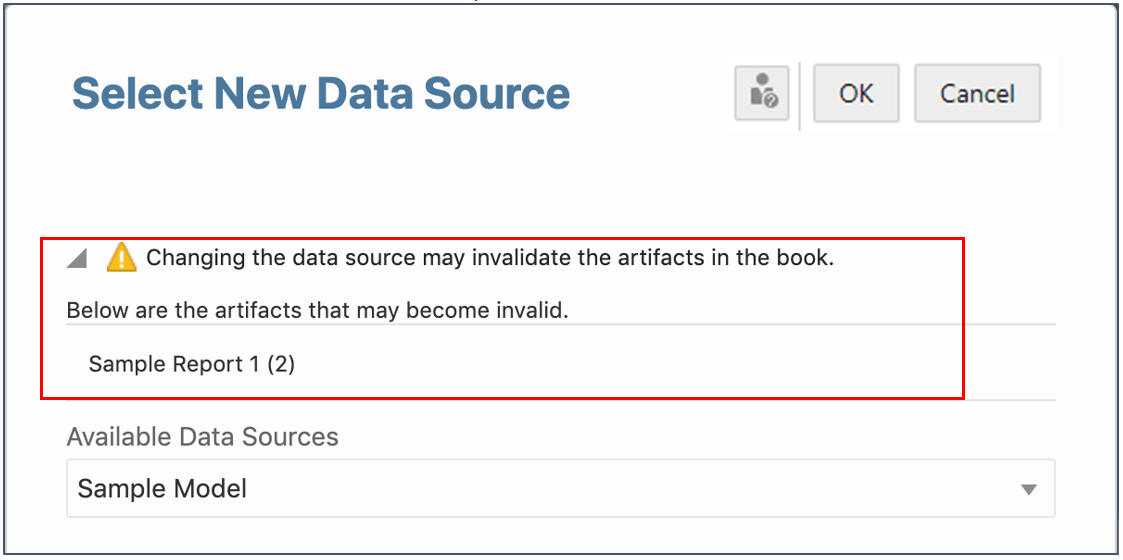Open the User Assistance help icon
Image resolution: width=1123 pixels, height=560 pixels.
point(762,94)
